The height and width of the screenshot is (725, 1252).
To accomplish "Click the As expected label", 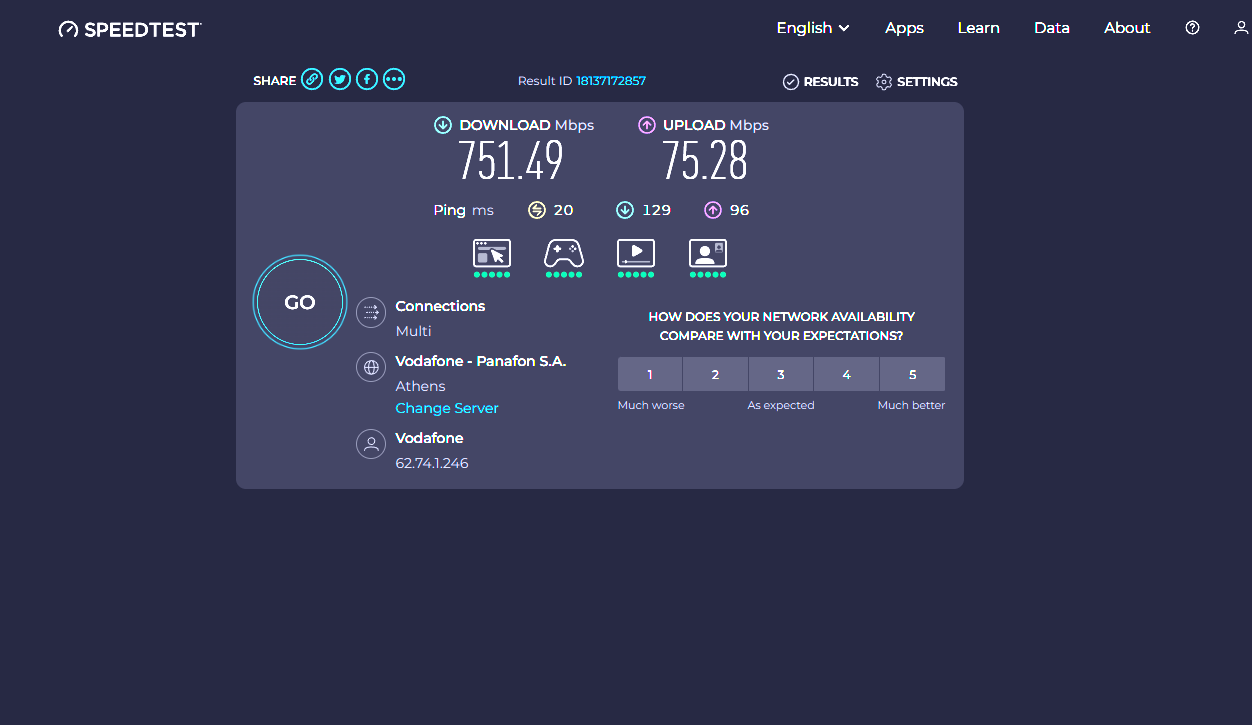I will (x=781, y=405).
